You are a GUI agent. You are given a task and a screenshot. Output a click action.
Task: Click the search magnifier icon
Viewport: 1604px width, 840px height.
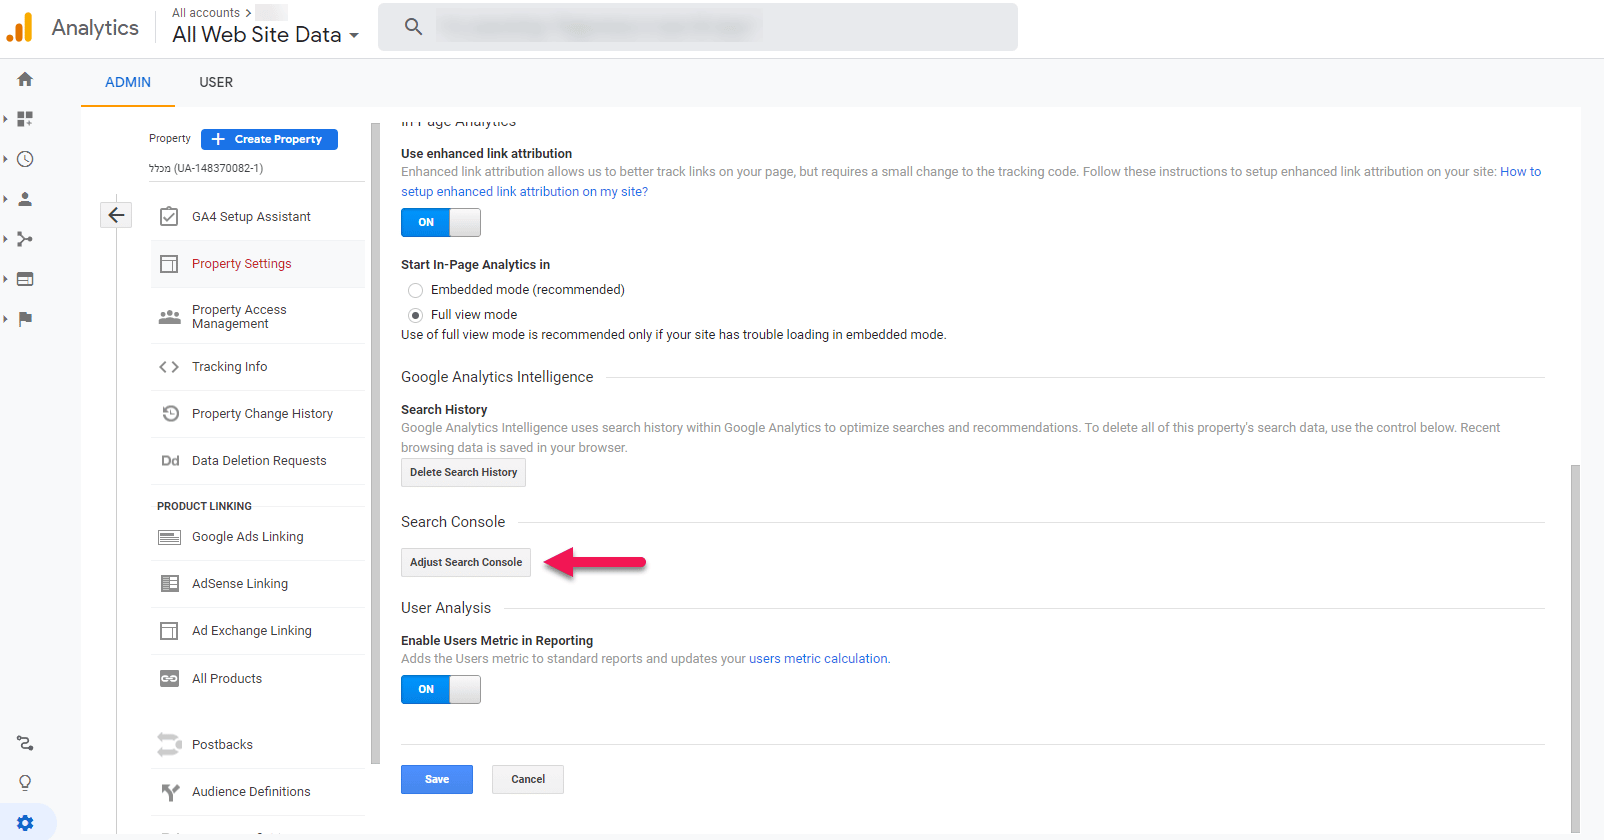[x=413, y=27]
